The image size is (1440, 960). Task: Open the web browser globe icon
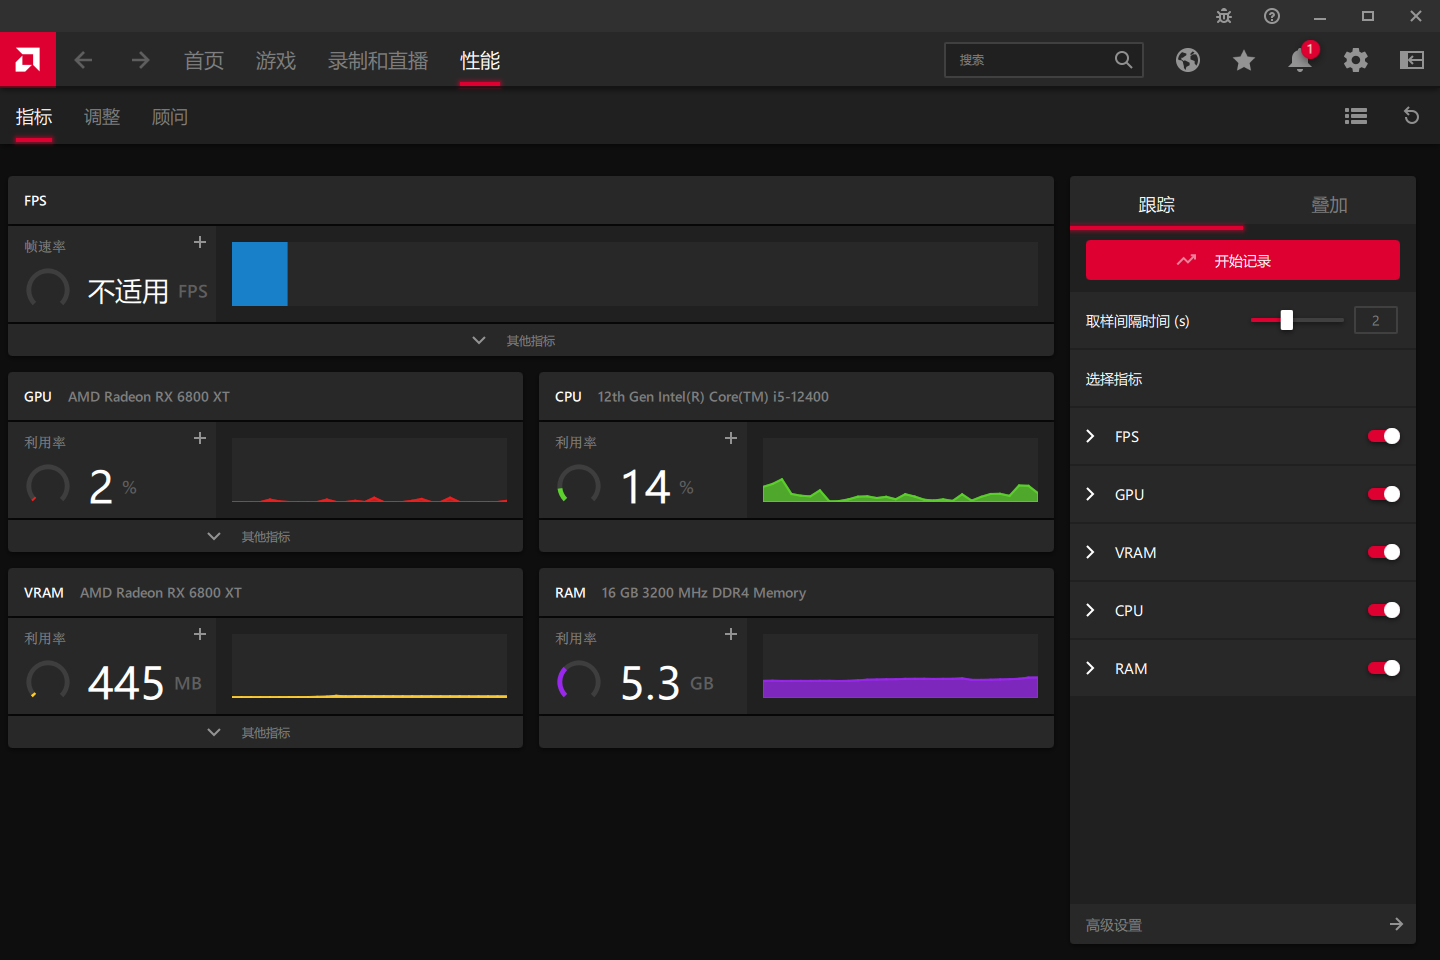(x=1188, y=60)
